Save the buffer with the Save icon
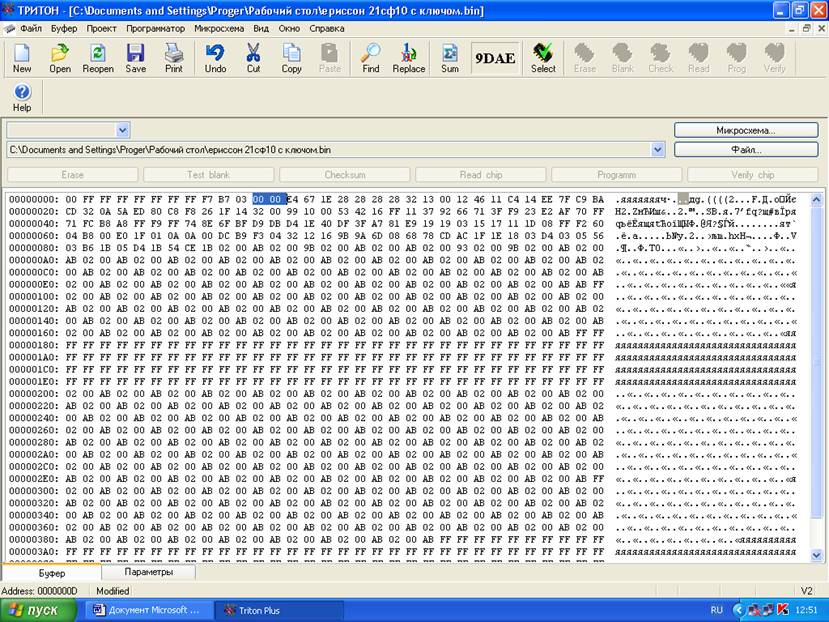Viewport: 829px width, 622px height. pyautogui.click(x=136, y=58)
